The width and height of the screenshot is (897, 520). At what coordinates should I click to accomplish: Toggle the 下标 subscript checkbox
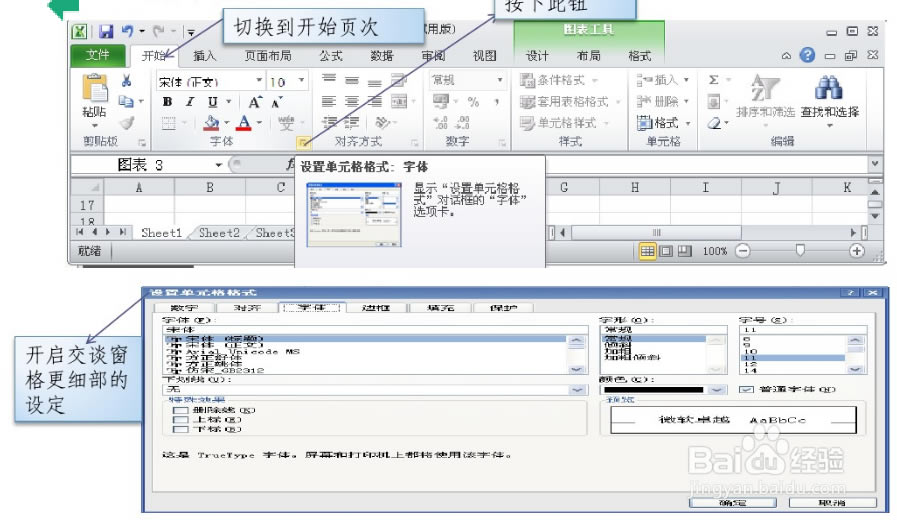point(180,429)
